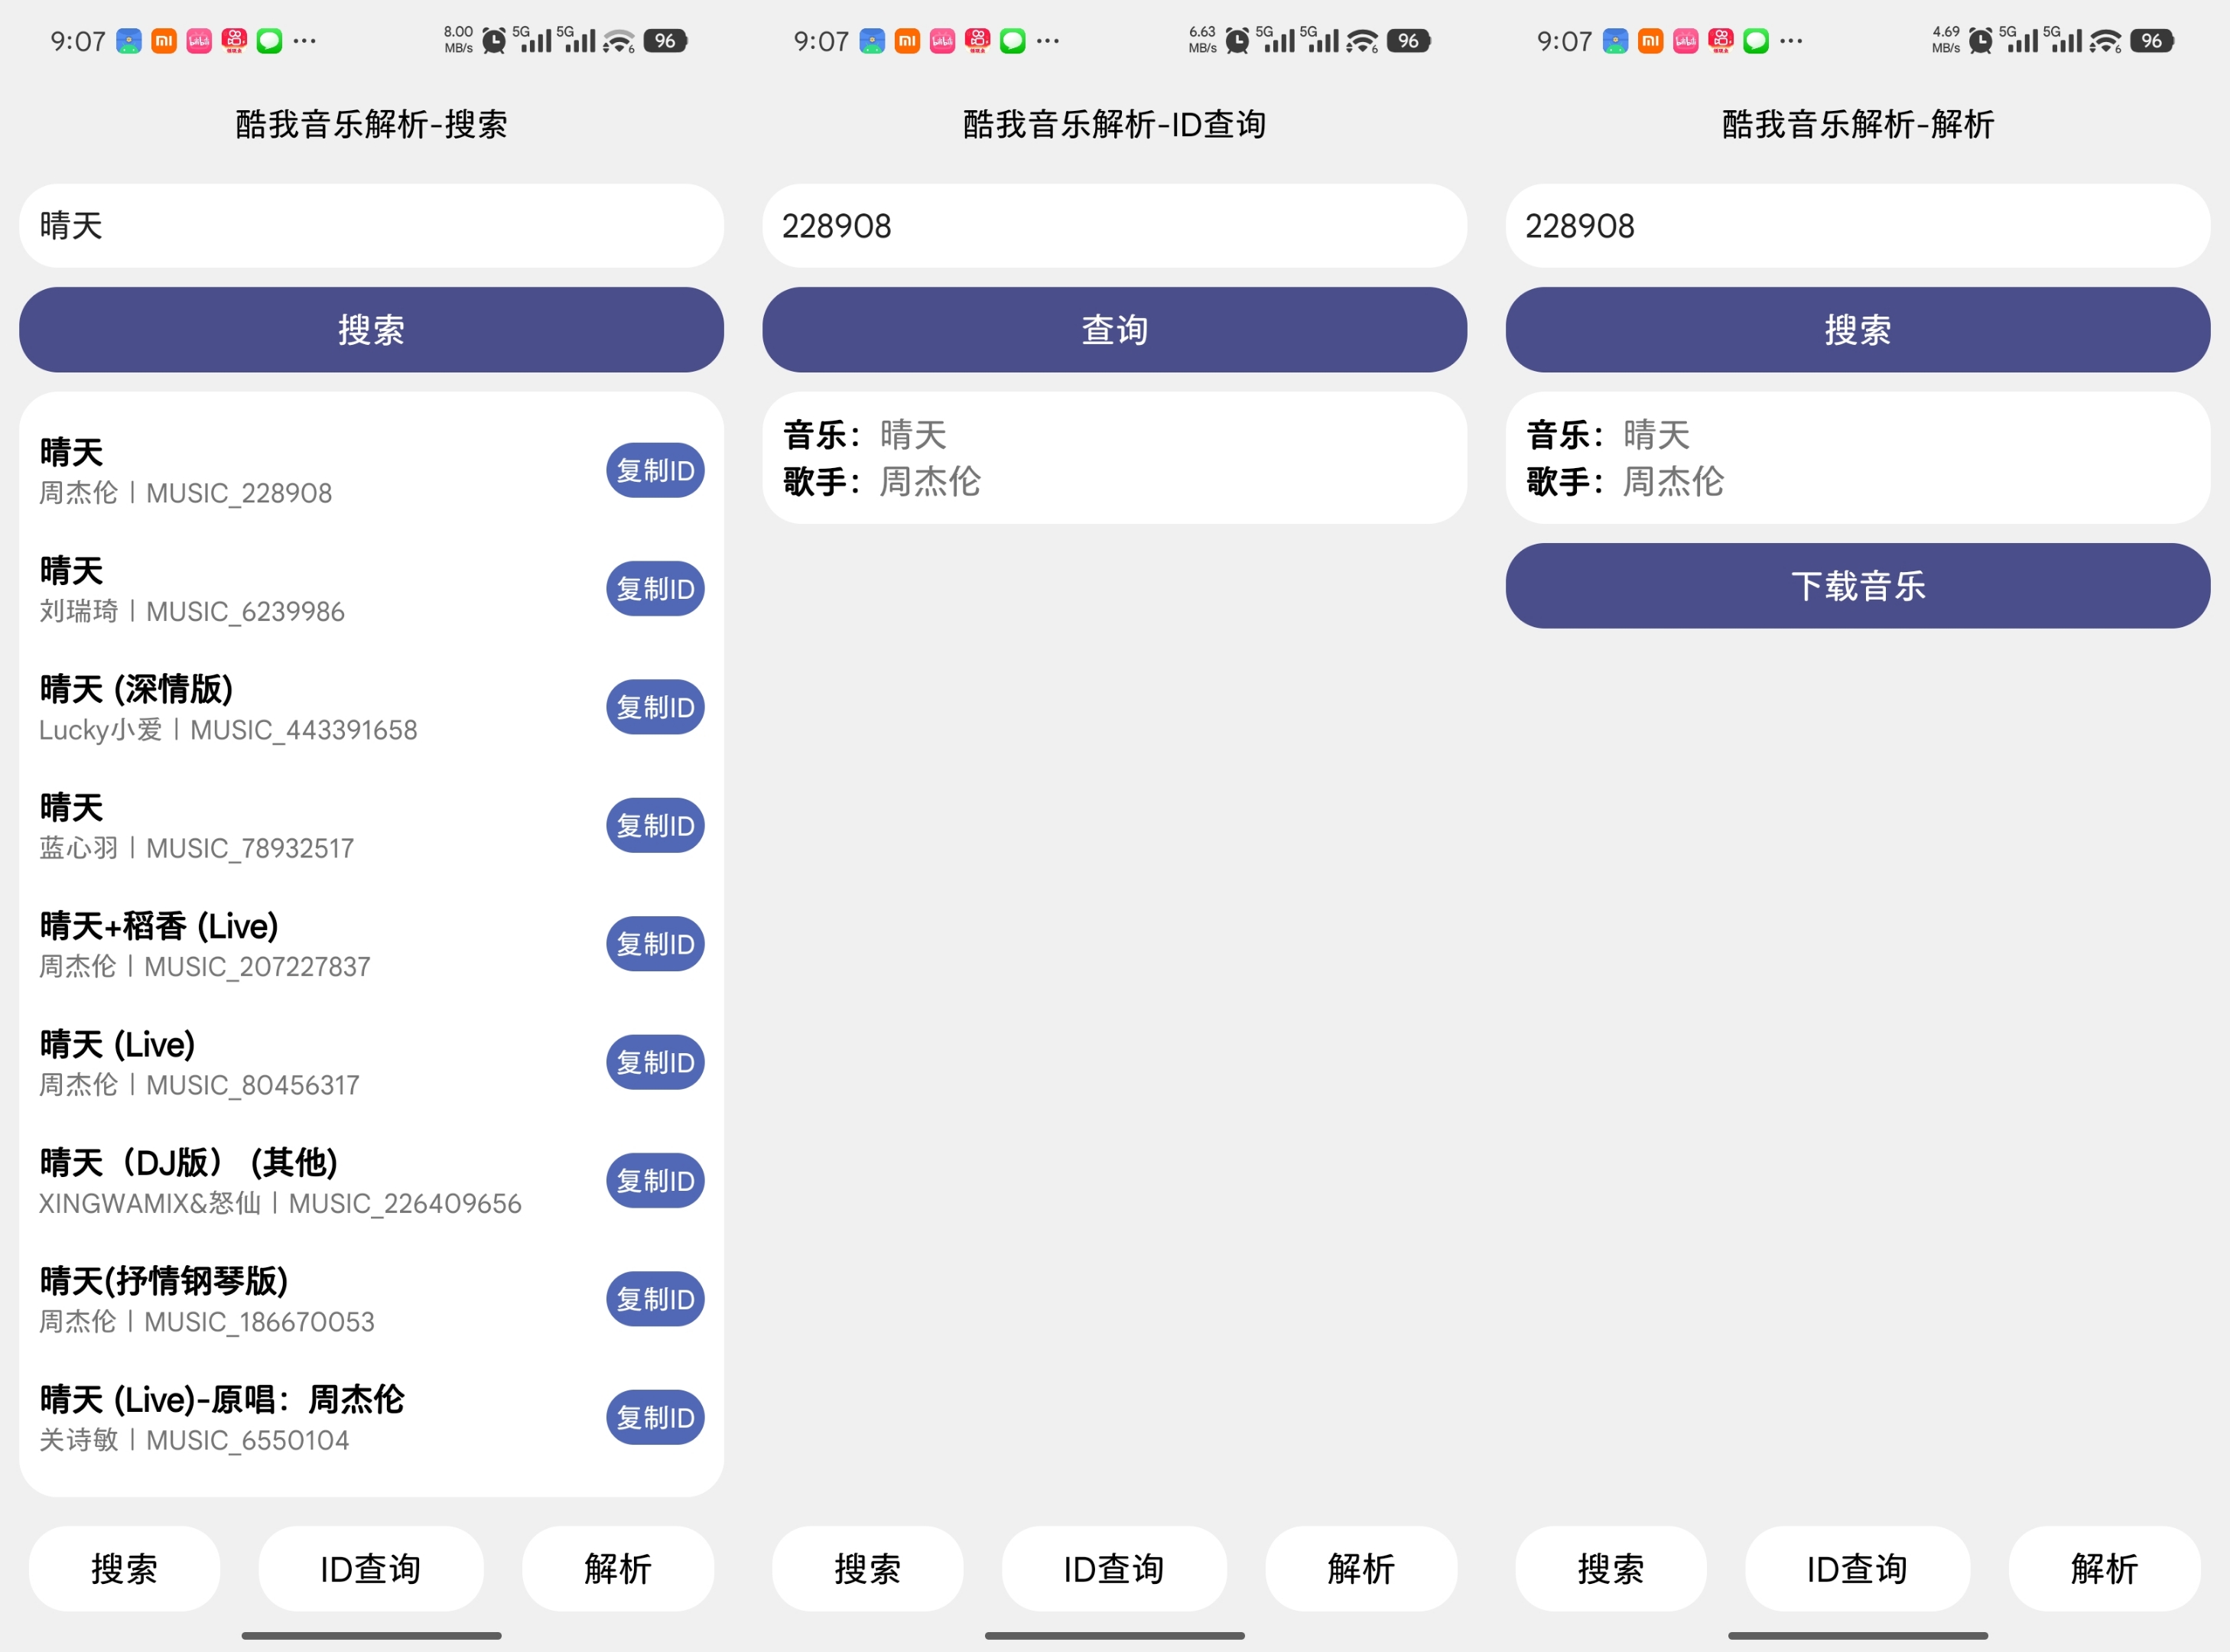Image resolution: width=2230 pixels, height=1652 pixels.
Task: Tap 查询 button on ID query screen
Action: (1114, 330)
